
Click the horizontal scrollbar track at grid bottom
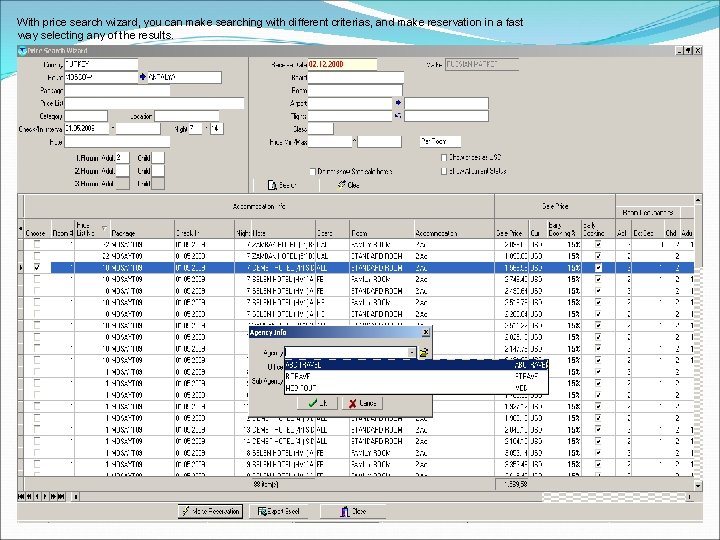[381, 496]
